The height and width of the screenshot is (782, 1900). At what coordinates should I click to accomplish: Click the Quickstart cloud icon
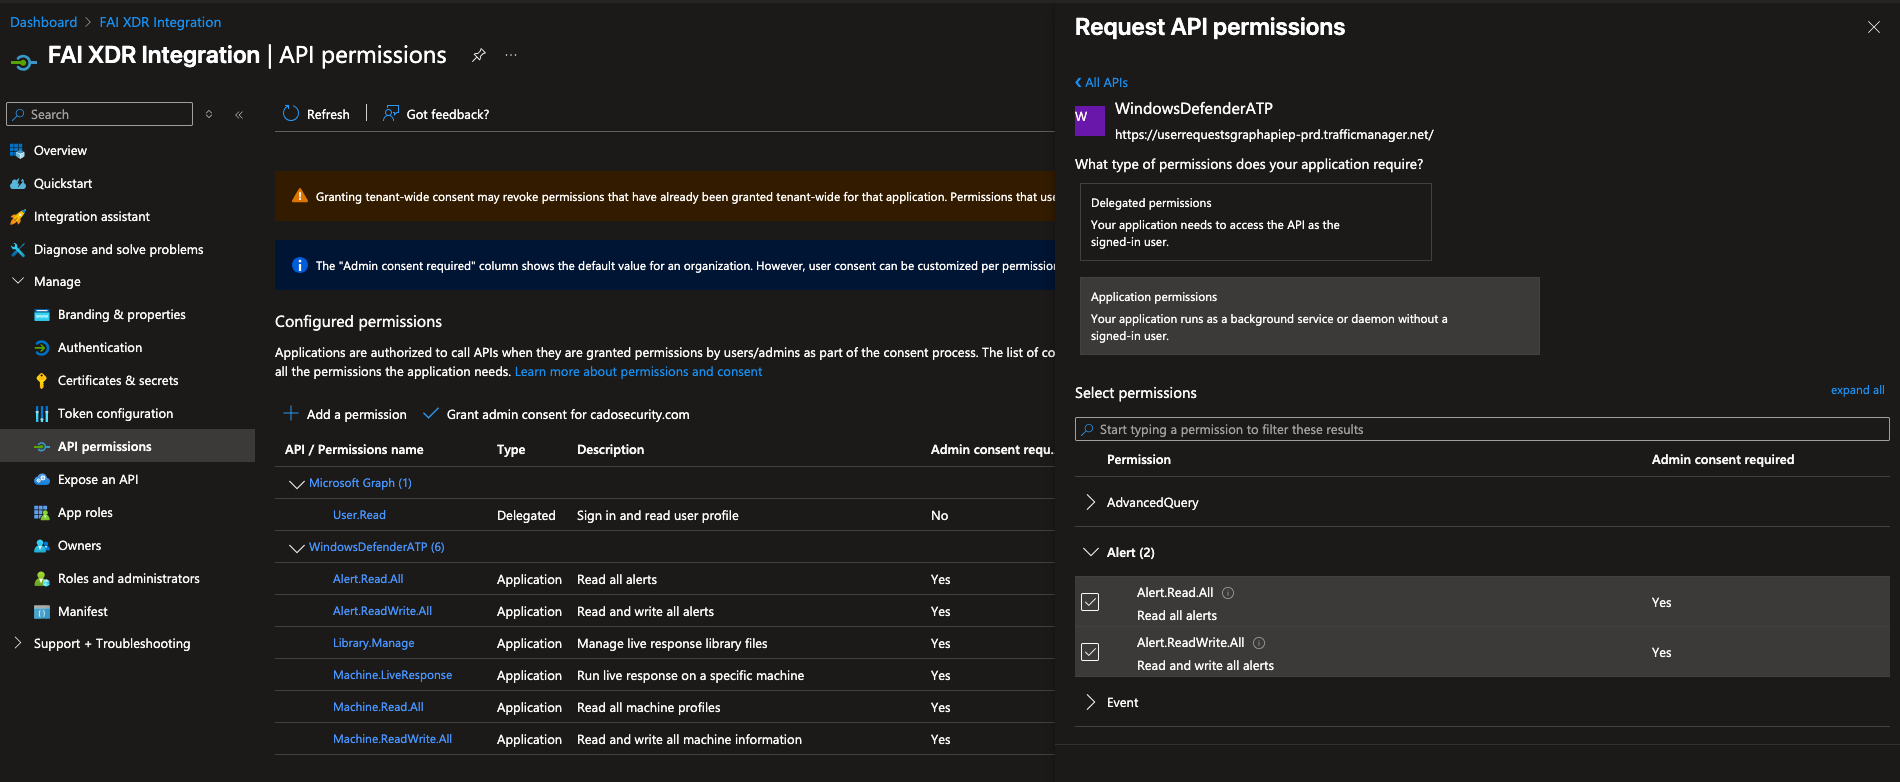click(17, 184)
